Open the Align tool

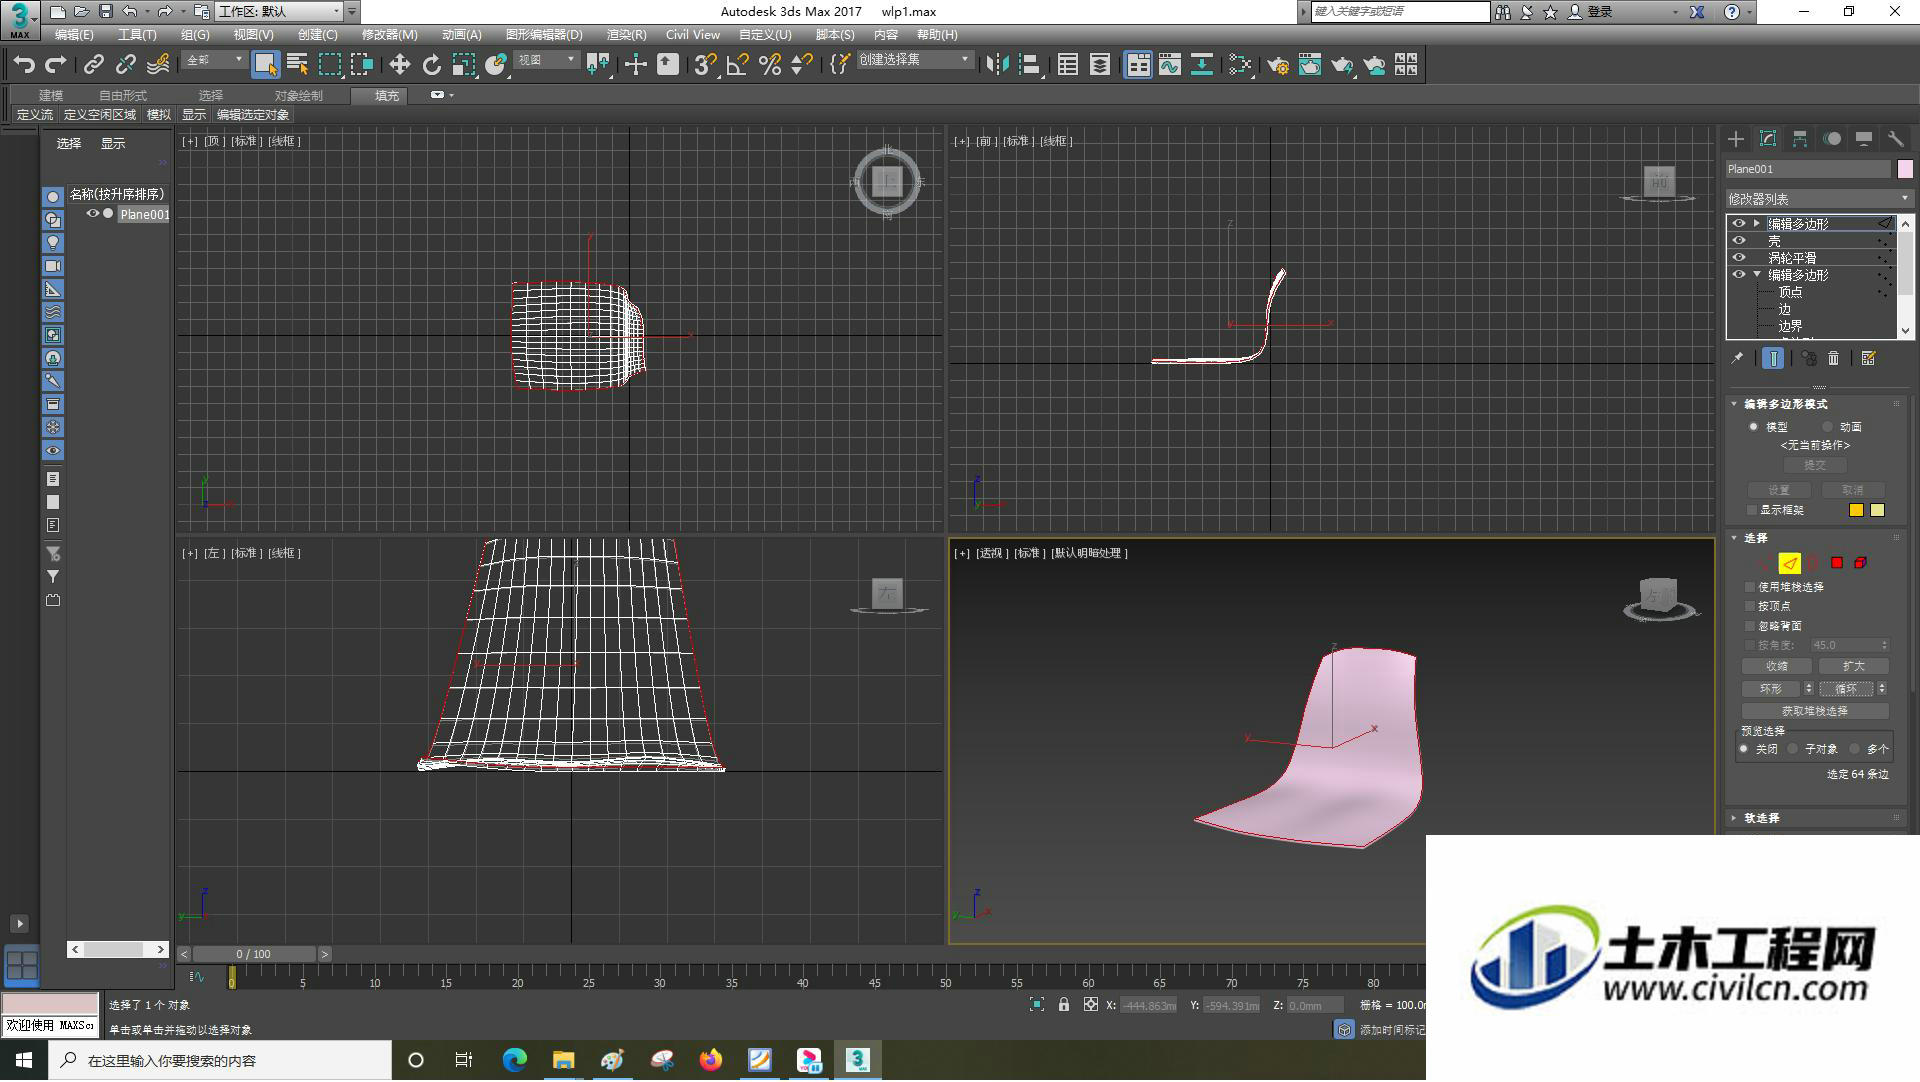1029,65
